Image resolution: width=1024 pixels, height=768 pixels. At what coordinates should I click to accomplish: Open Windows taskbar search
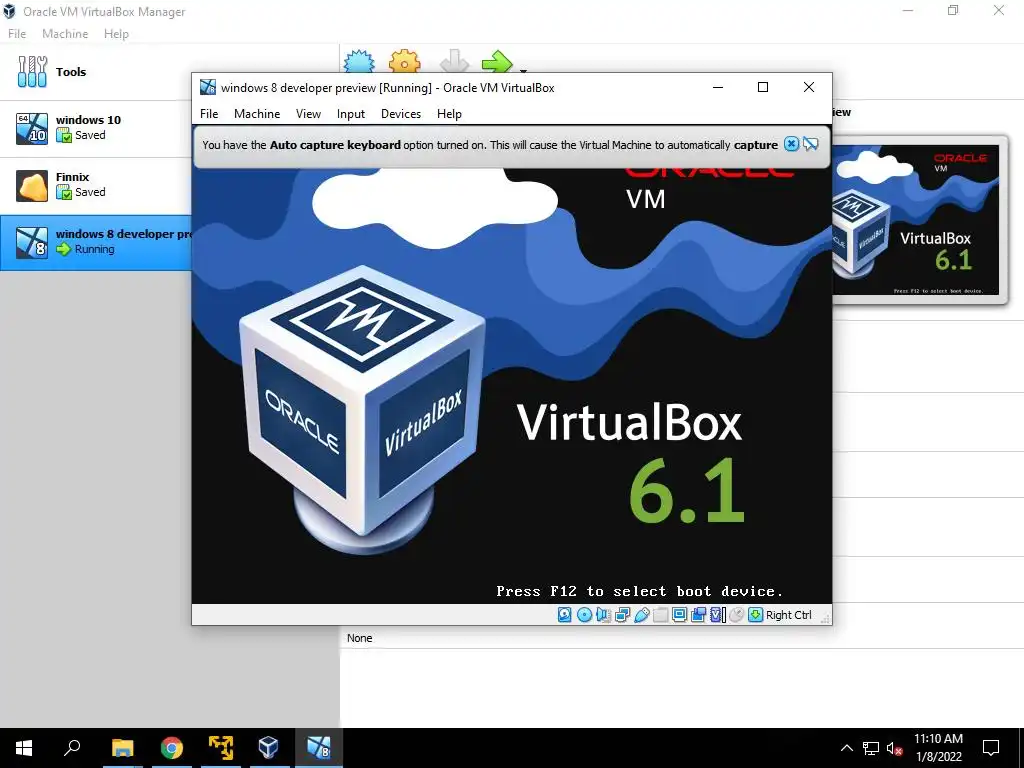point(72,748)
